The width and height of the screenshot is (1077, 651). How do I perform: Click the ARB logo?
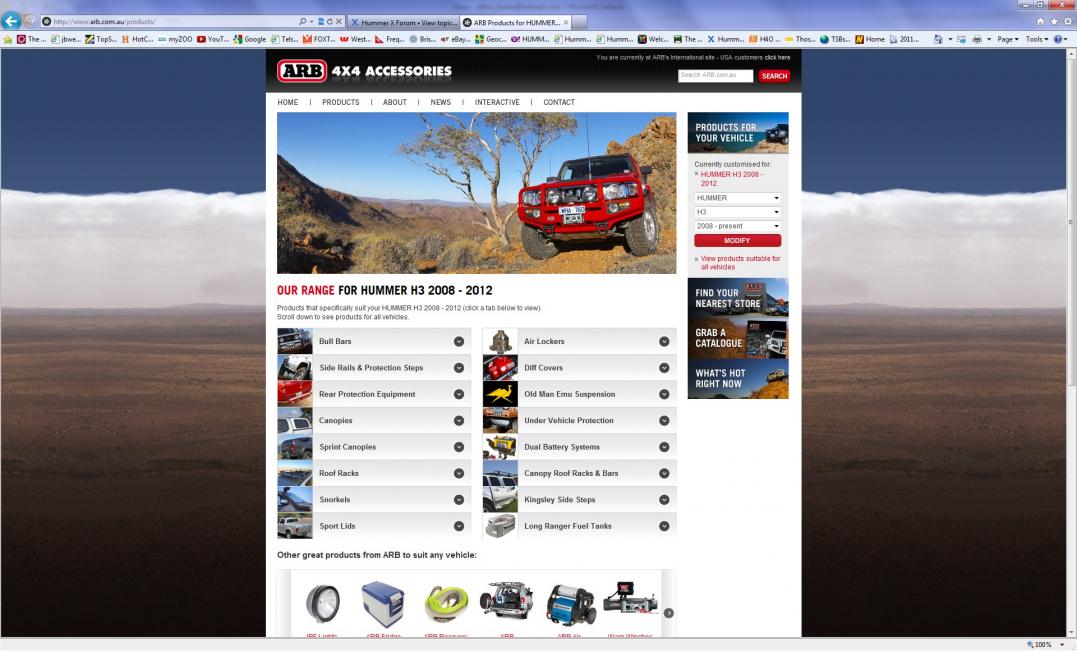click(x=302, y=71)
